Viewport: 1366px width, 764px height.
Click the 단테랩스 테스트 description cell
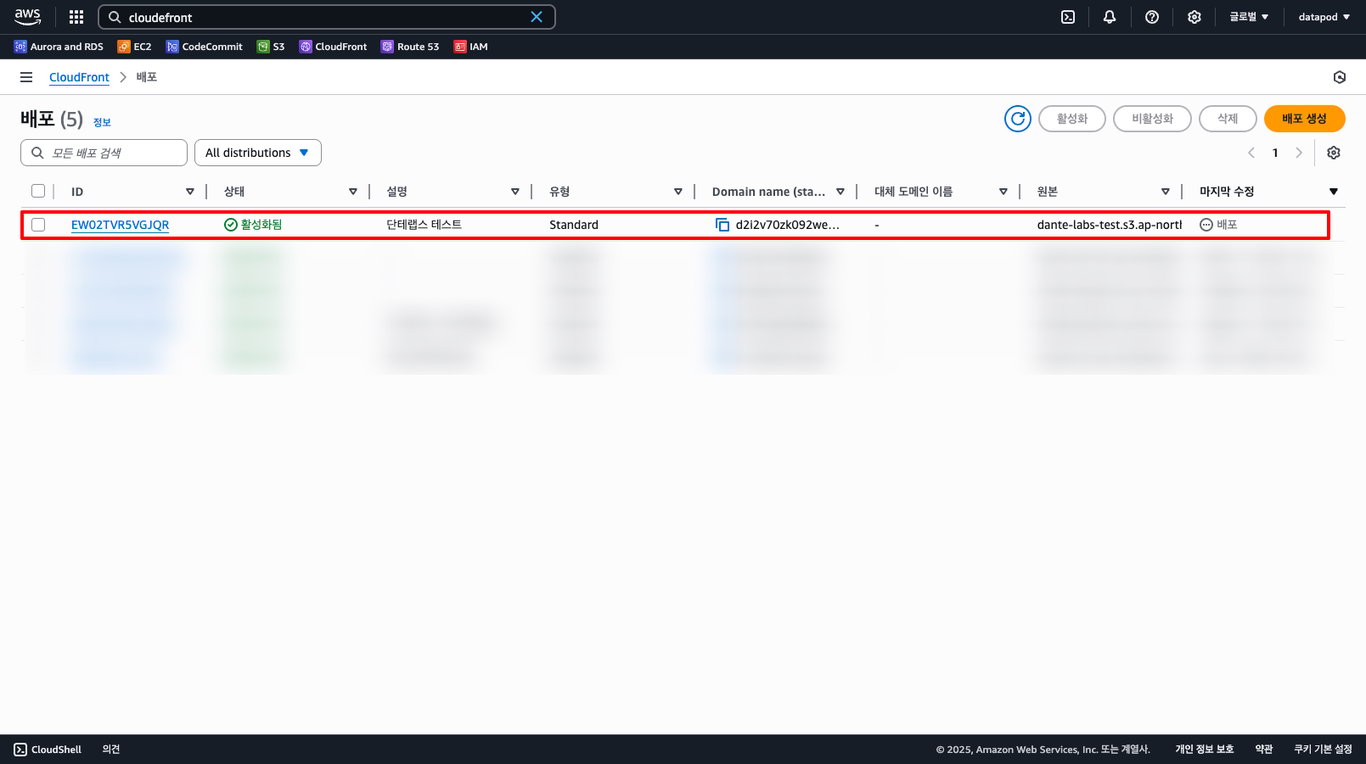(x=424, y=225)
